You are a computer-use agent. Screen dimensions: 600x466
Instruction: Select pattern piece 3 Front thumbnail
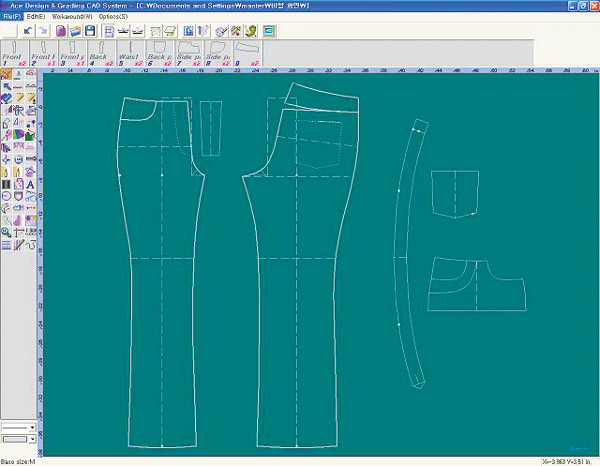click(x=72, y=54)
